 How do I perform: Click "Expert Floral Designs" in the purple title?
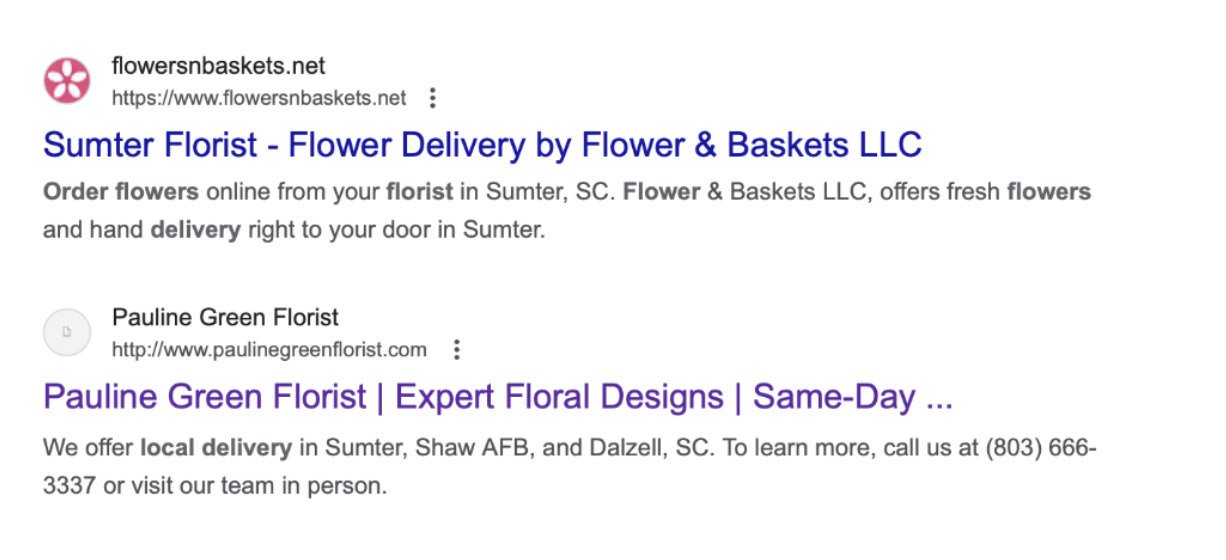click(559, 397)
